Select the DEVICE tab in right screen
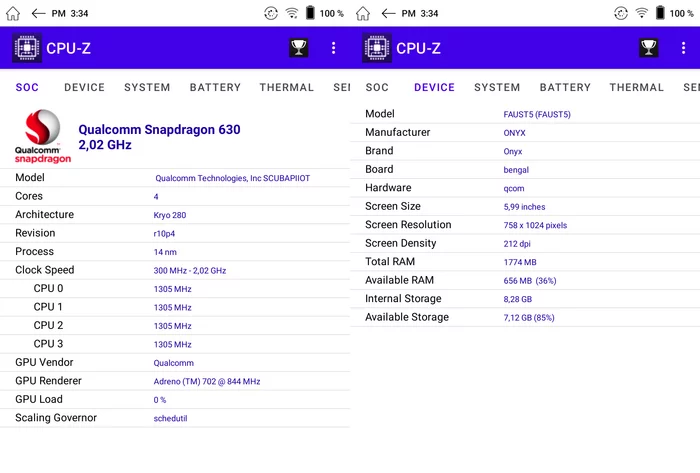The image size is (700, 473). [434, 87]
